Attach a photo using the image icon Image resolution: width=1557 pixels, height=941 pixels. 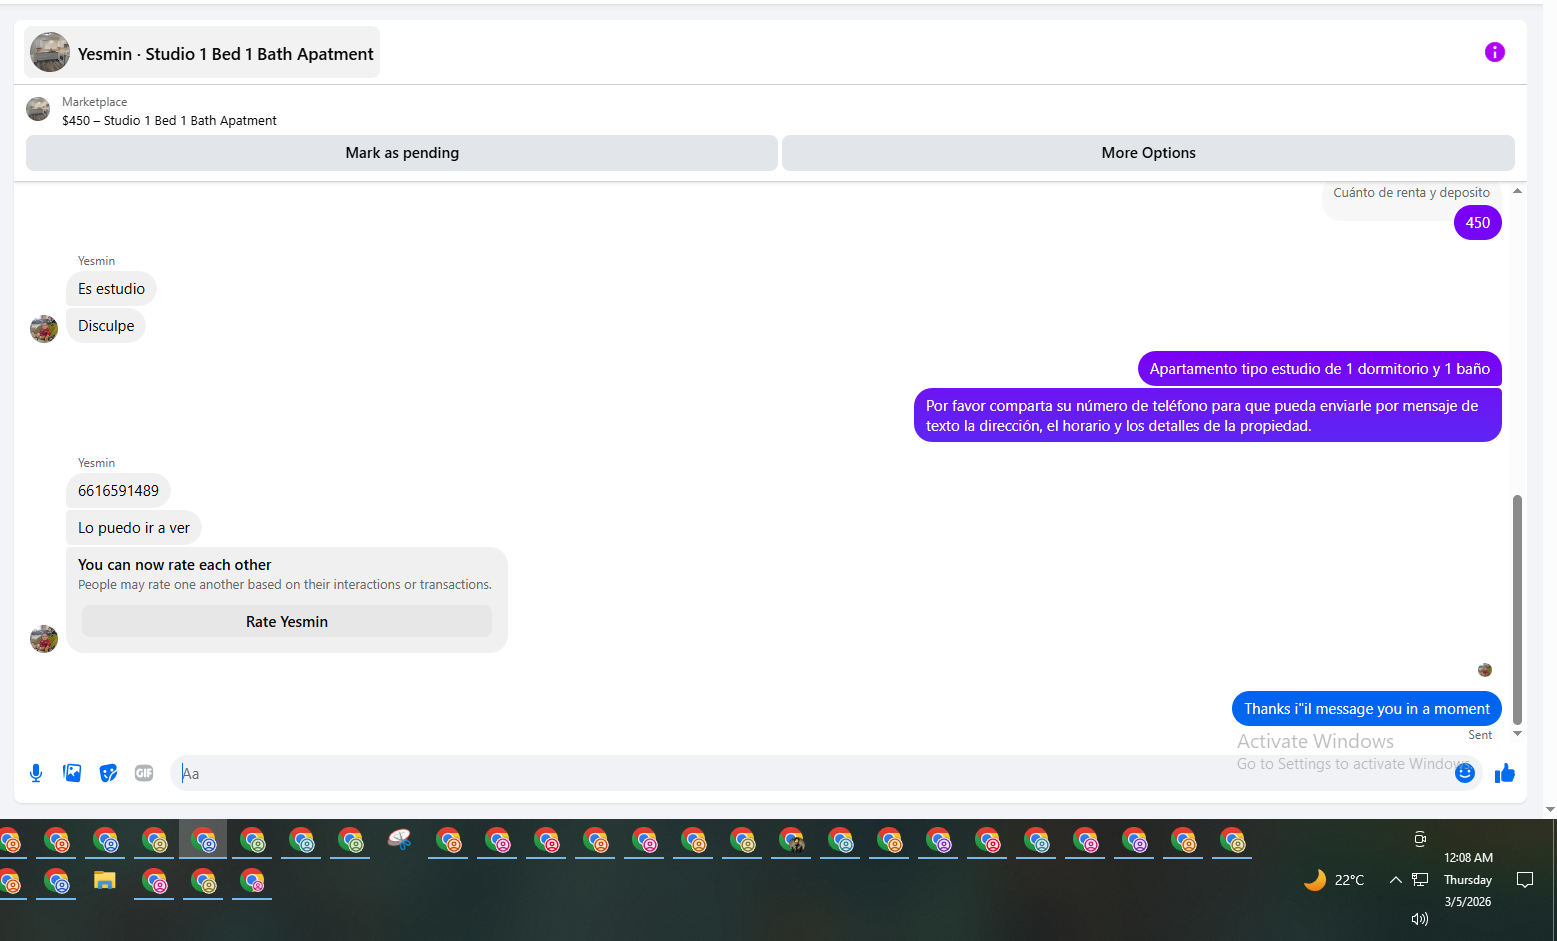pos(72,773)
